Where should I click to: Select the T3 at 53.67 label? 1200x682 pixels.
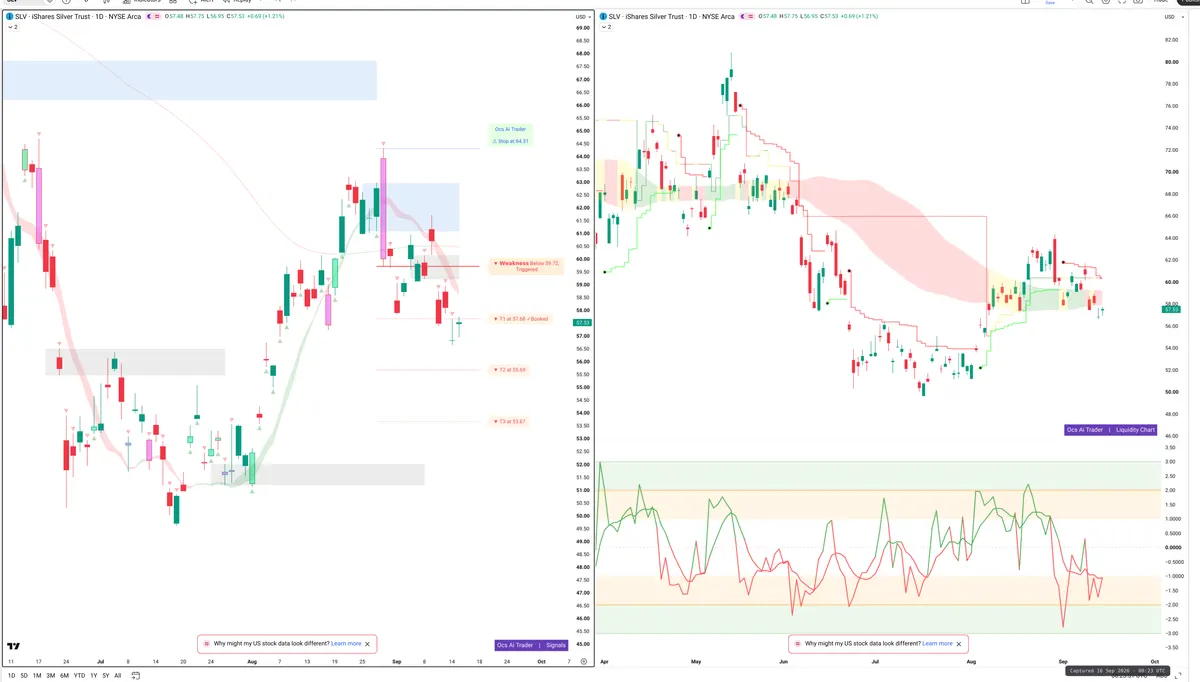tap(509, 422)
